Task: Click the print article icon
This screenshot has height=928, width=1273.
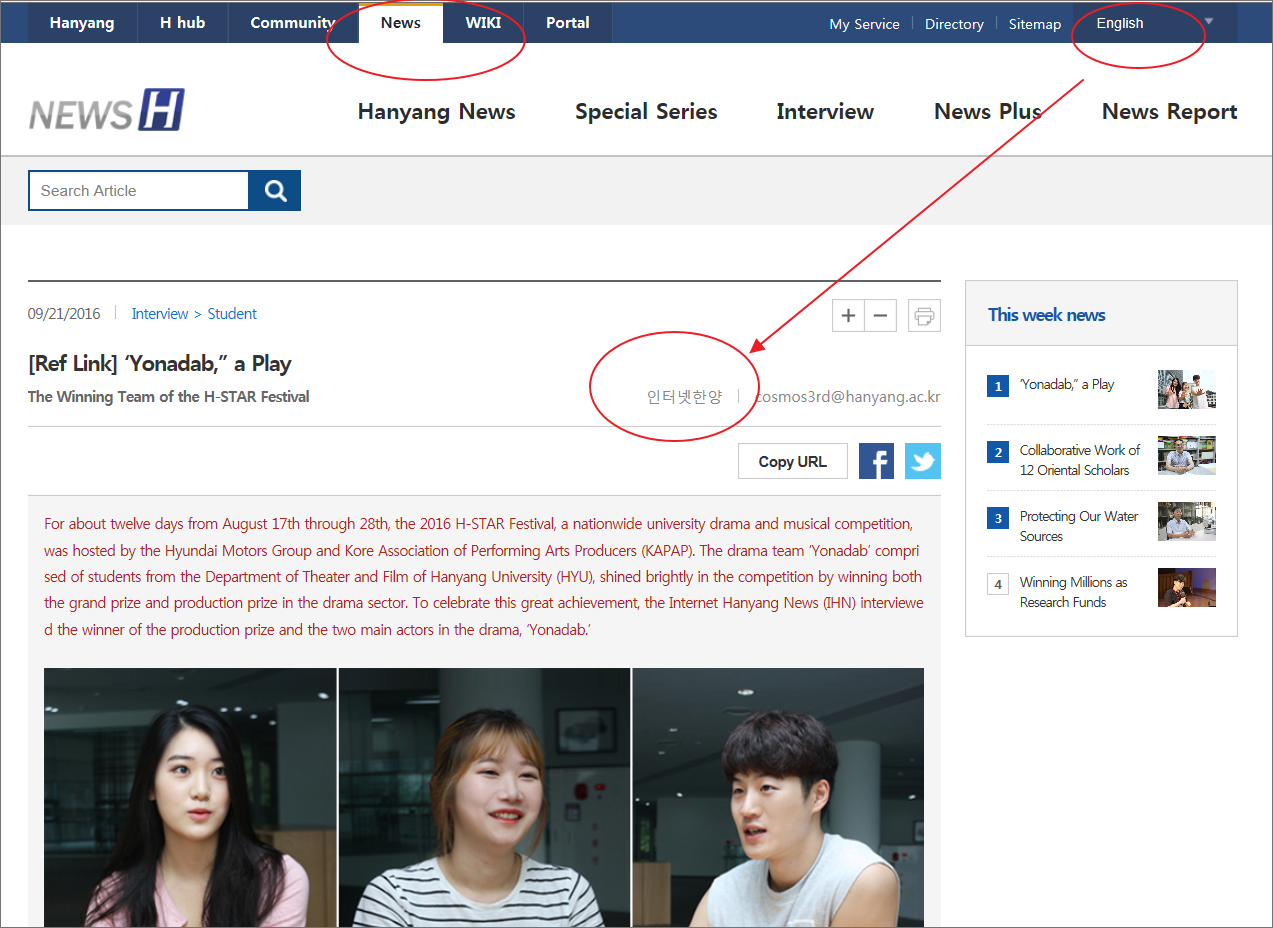Action: point(924,316)
